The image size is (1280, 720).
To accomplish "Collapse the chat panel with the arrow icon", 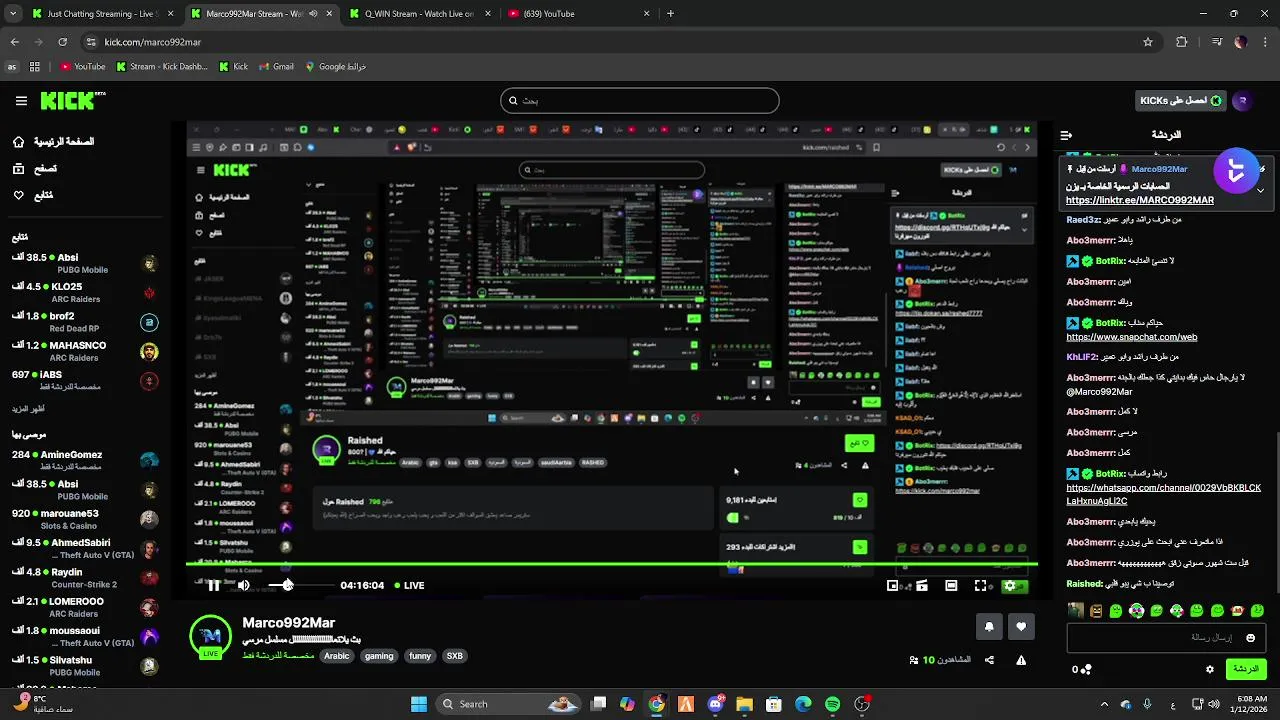I will [1066, 134].
